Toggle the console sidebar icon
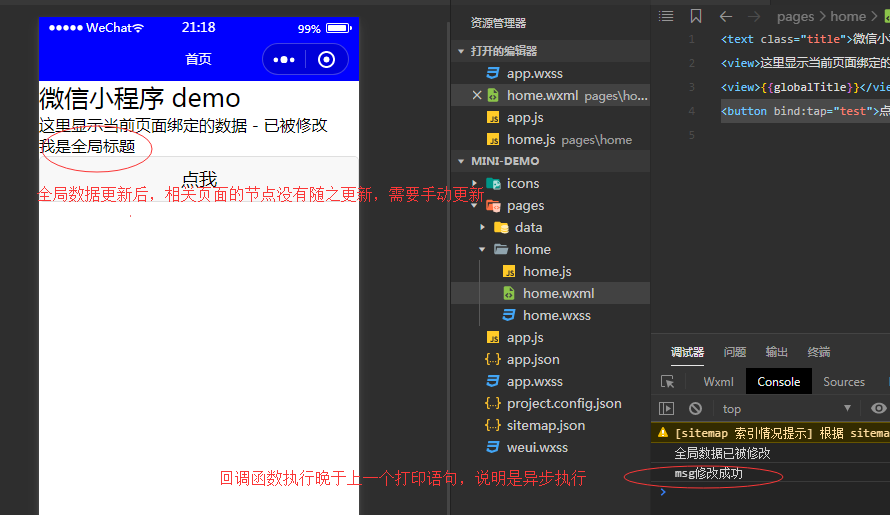Viewport: 890px width, 515px height. coord(666,409)
